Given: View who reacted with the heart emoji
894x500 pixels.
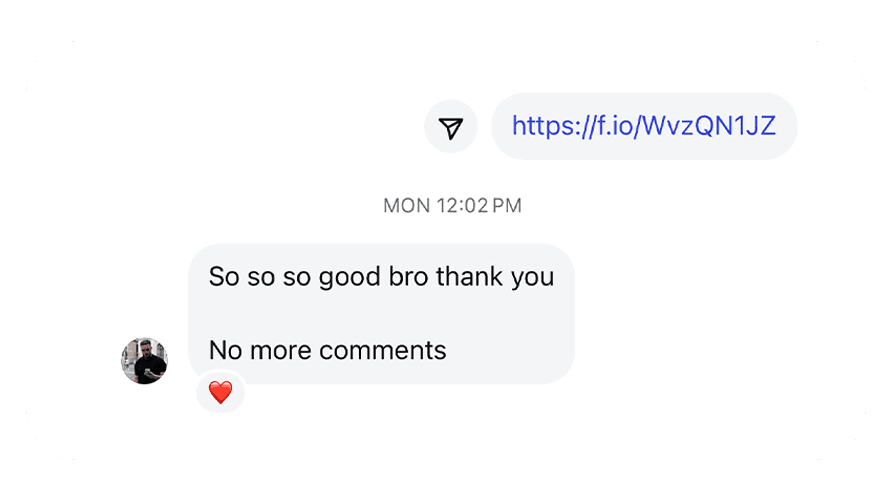Looking at the screenshot, I should (x=221, y=391).
